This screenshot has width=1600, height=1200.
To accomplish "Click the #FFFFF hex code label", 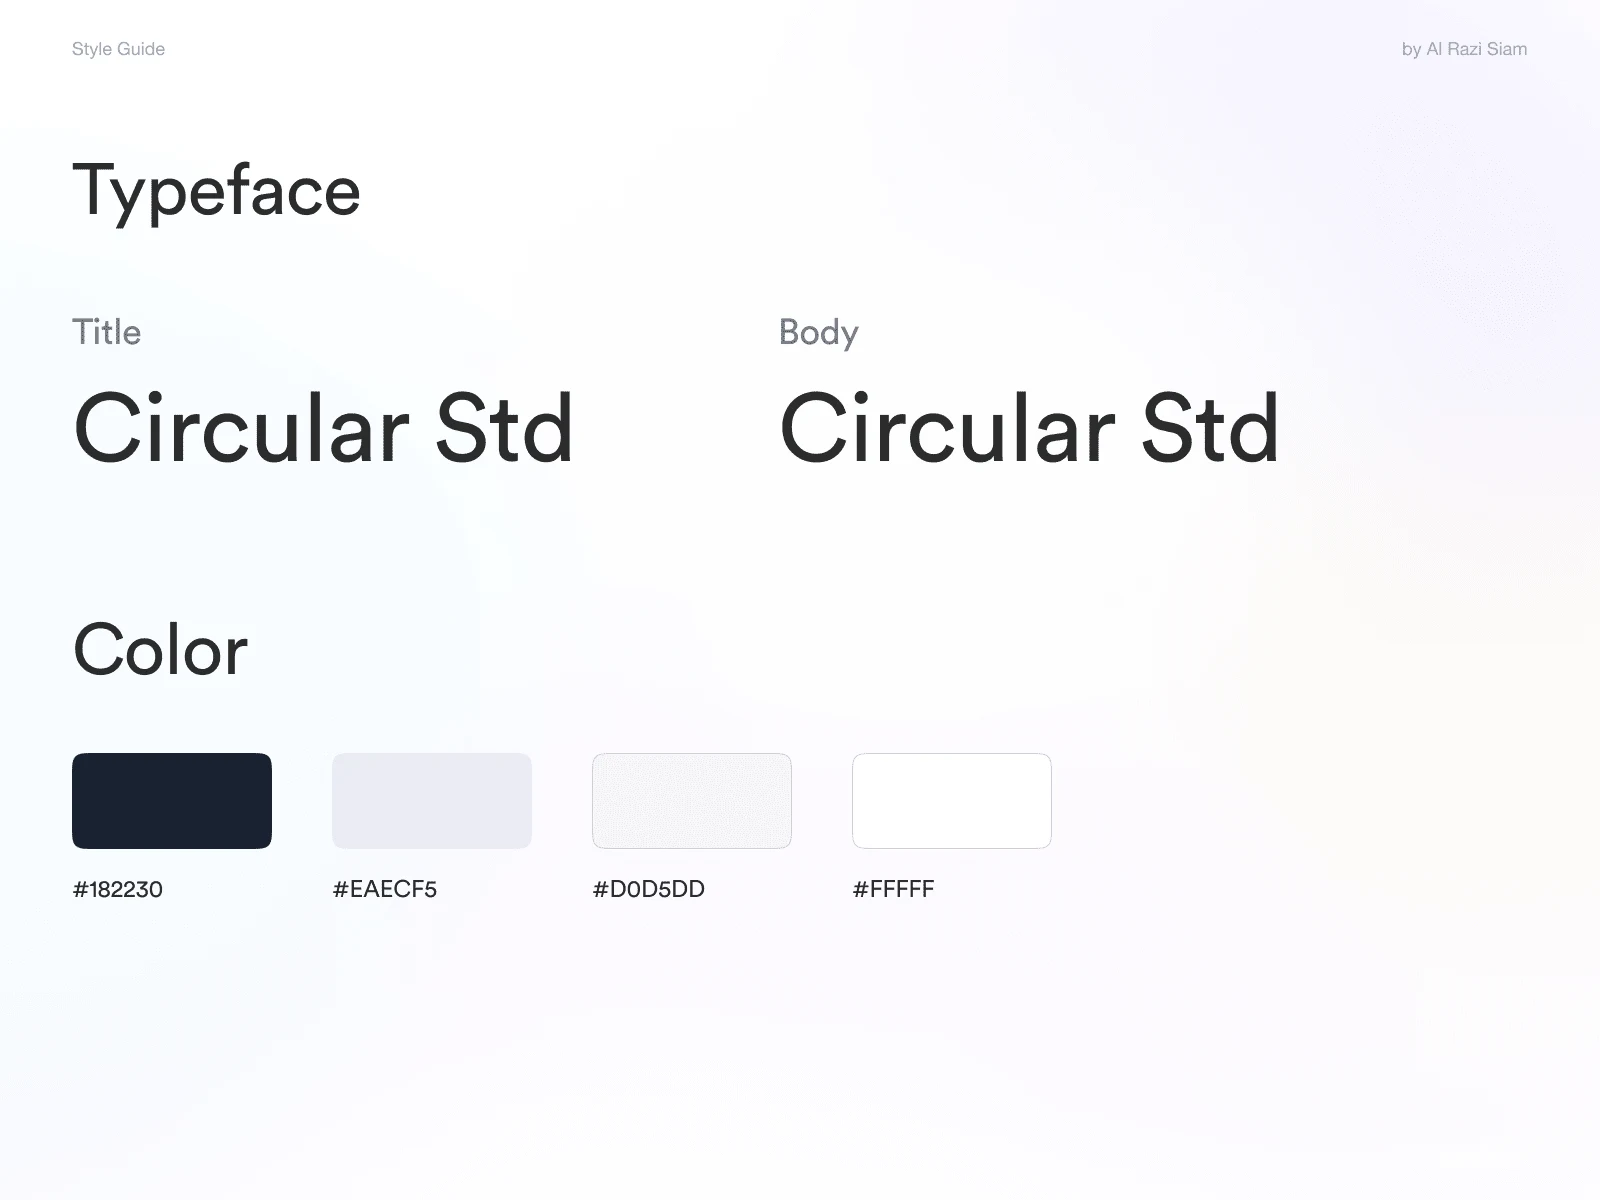I will 893,889.
